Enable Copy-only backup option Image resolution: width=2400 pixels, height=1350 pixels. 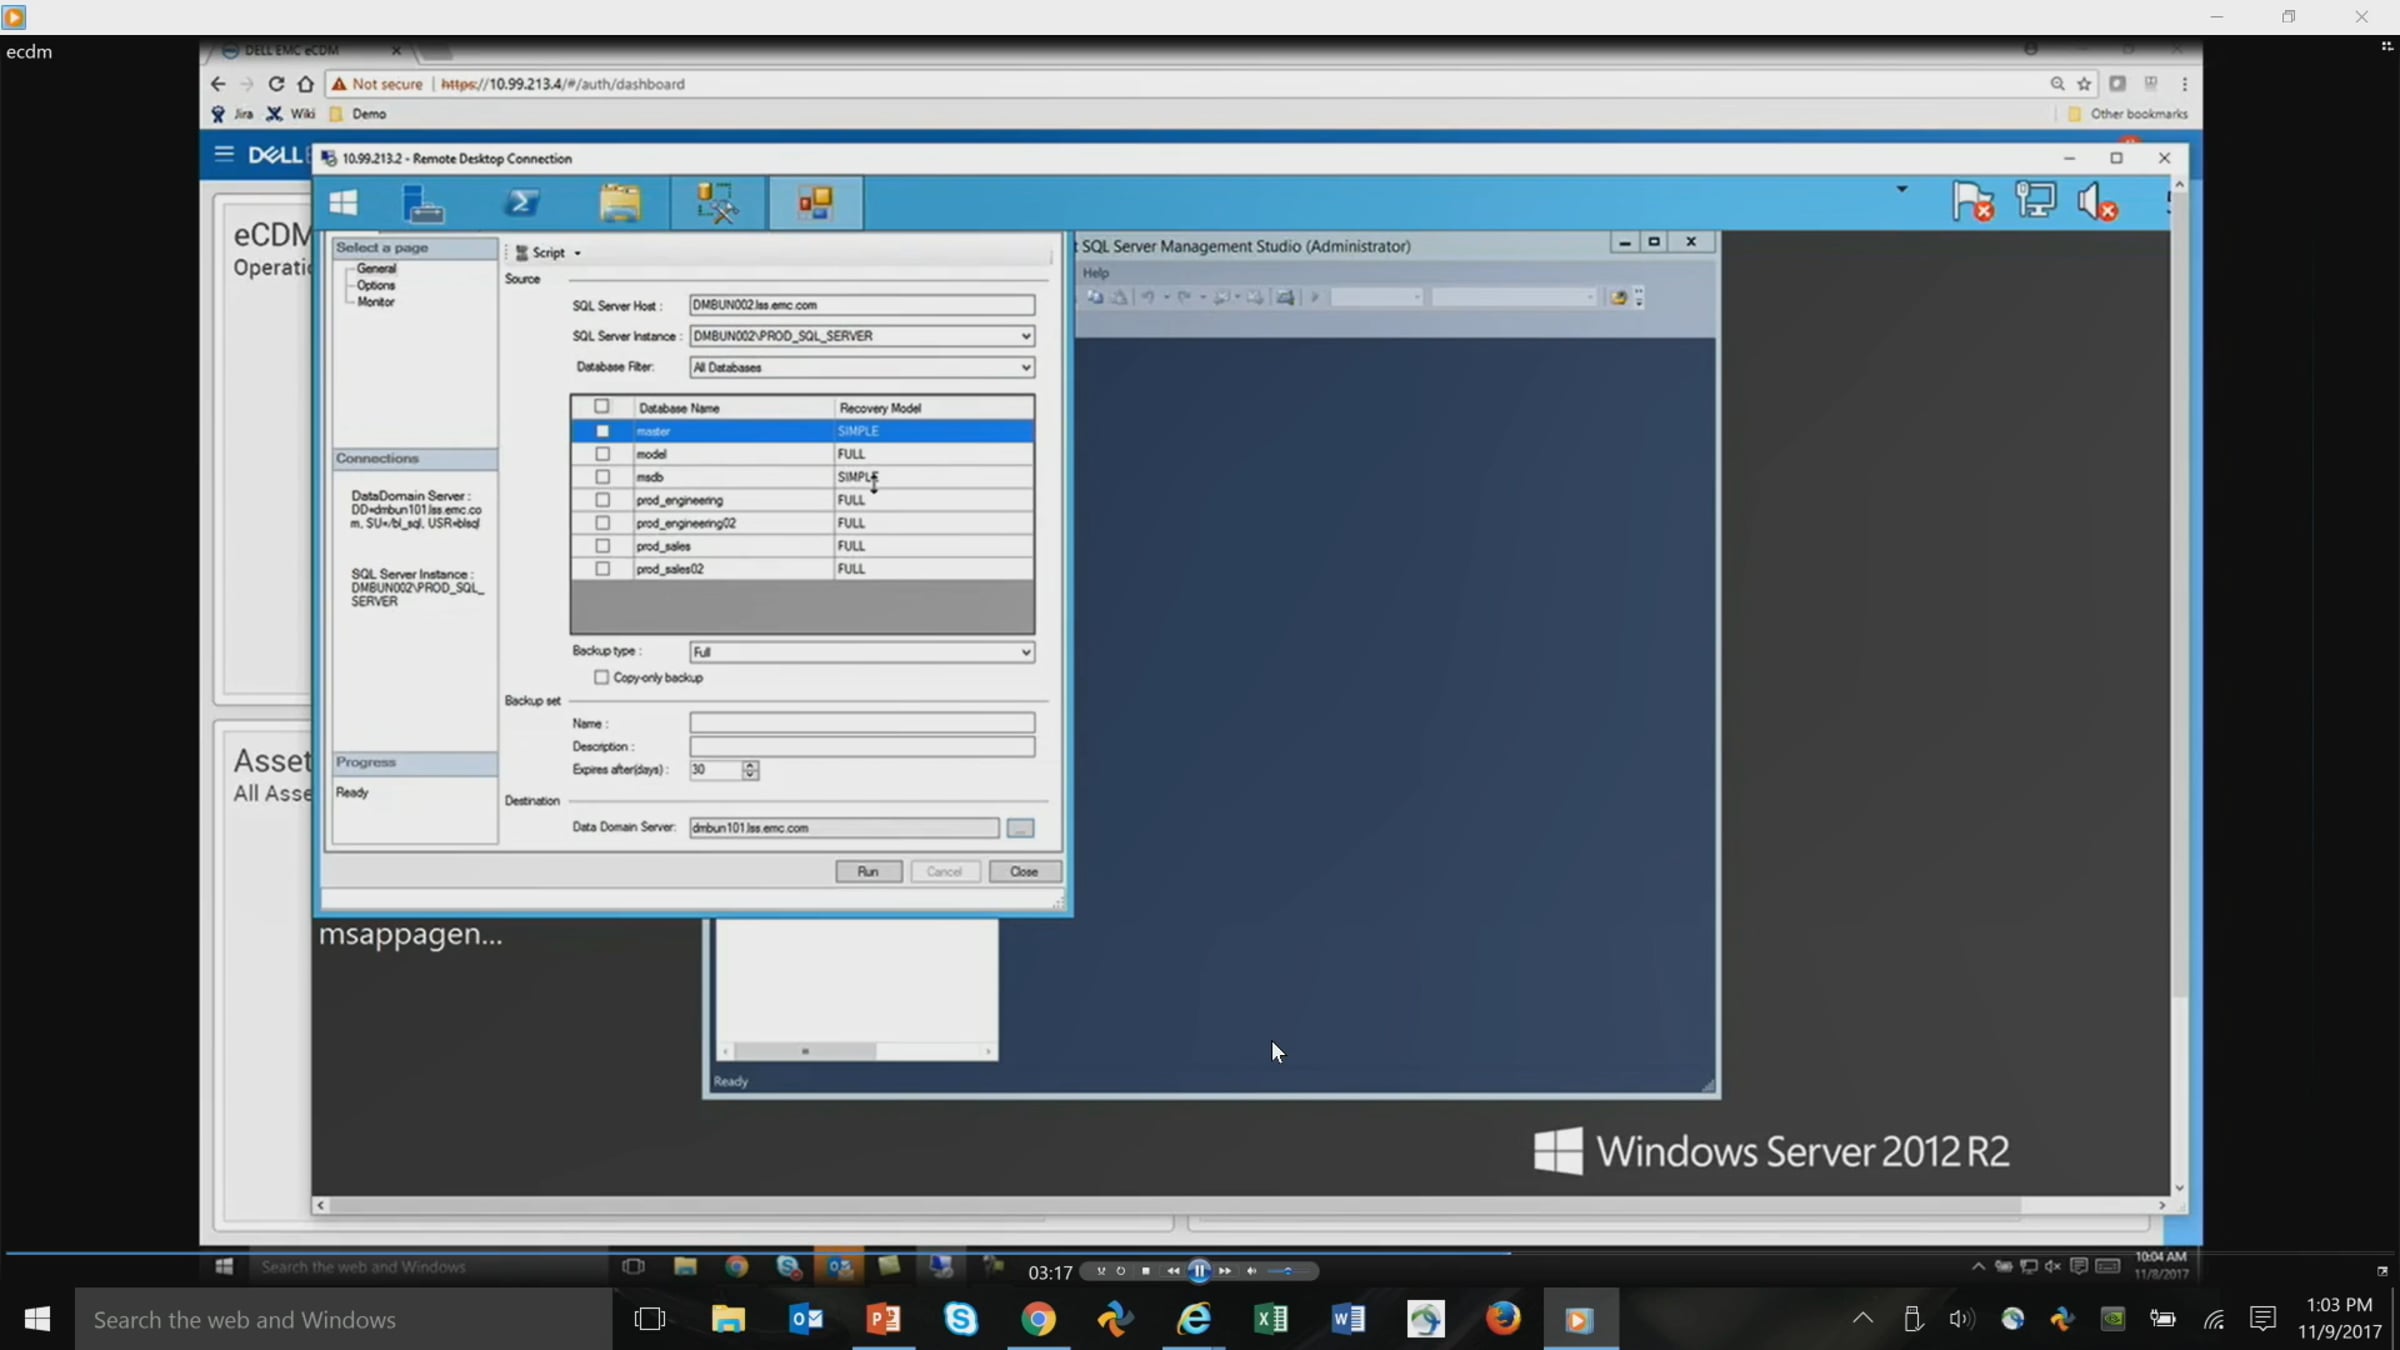pos(601,678)
